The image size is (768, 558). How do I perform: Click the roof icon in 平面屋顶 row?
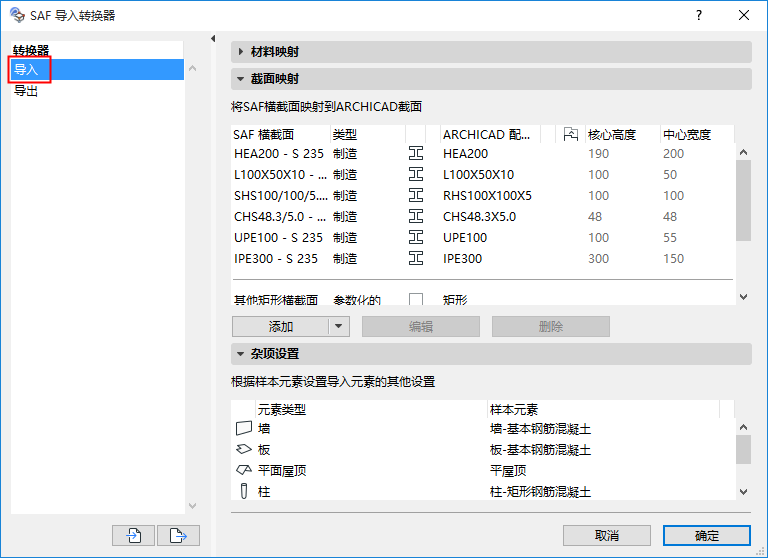coord(244,470)
